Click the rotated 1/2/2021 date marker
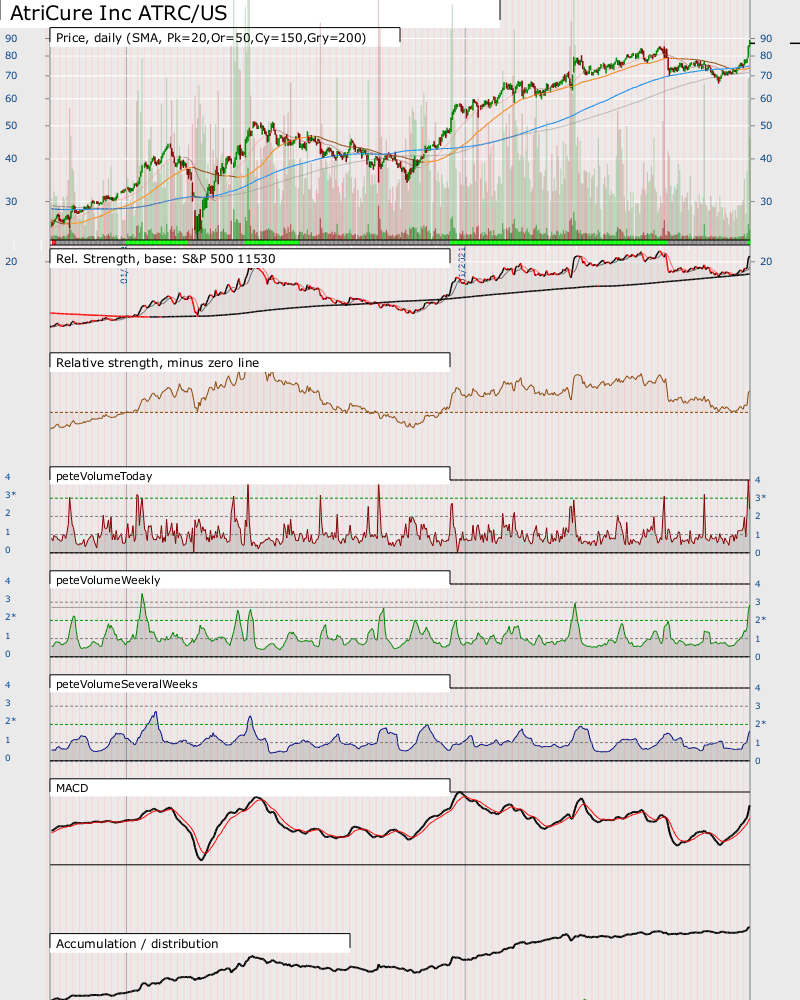The image size is (800, 1000). tap(463, 263)
